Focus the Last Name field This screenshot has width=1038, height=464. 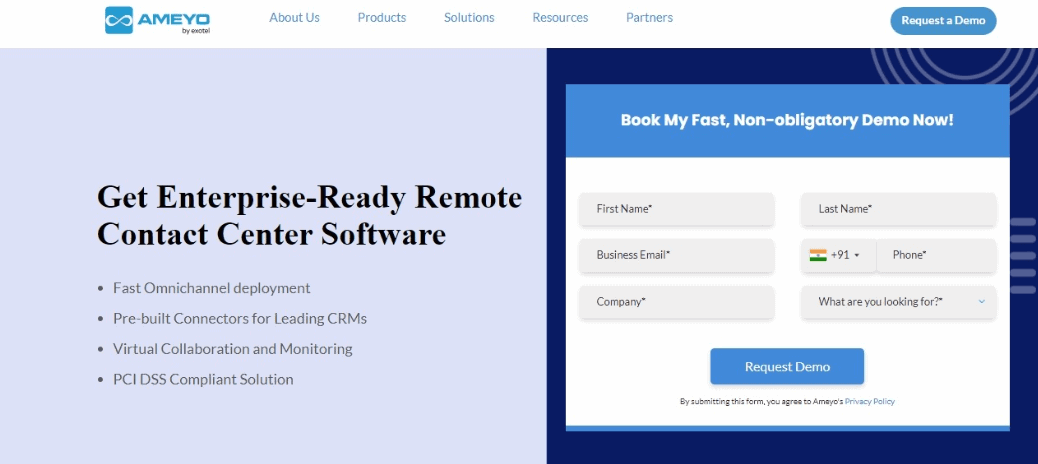[x=898, y=209]
